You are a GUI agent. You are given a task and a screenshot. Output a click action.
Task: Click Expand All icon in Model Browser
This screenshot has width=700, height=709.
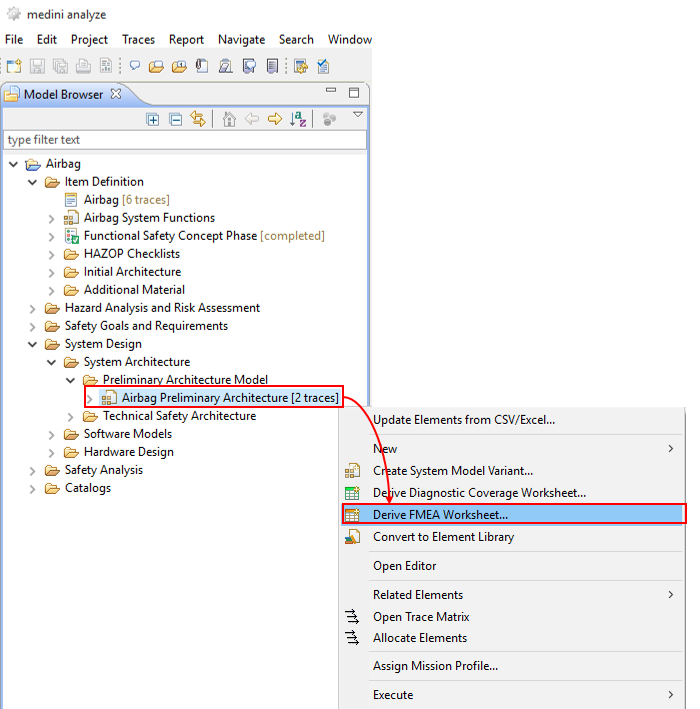(x=153, y=120)
